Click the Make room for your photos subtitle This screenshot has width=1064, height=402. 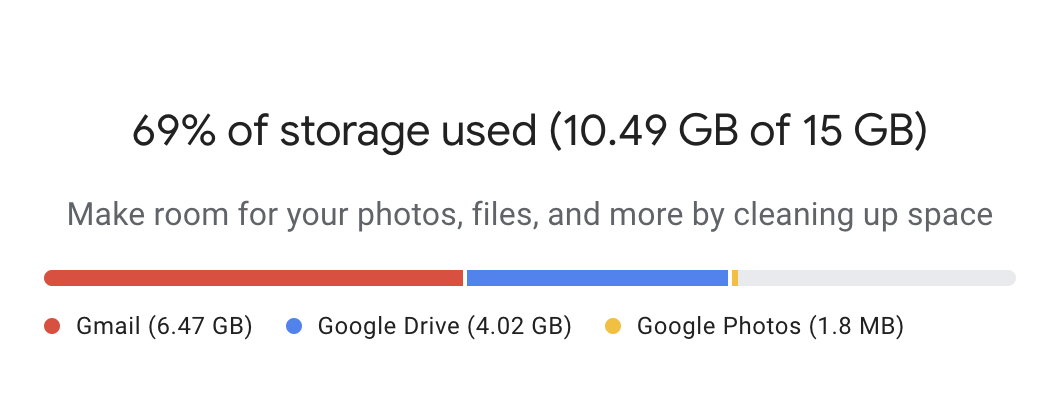(x=529, y=215)
